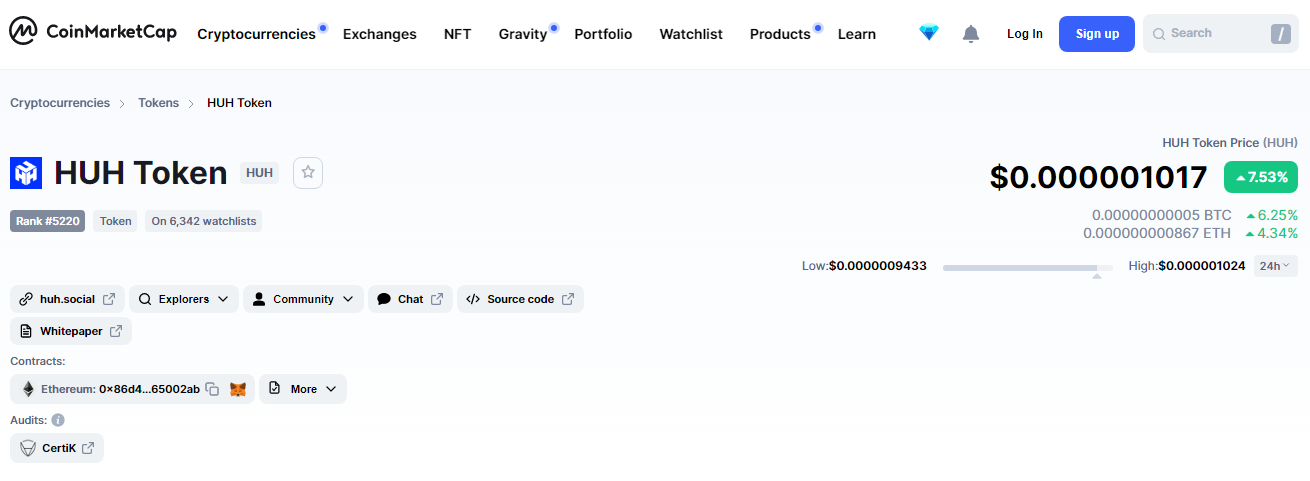Add HUH Token to watchlist with star
This screenshot has width=1310, height=481.
[x=308, y=172]
